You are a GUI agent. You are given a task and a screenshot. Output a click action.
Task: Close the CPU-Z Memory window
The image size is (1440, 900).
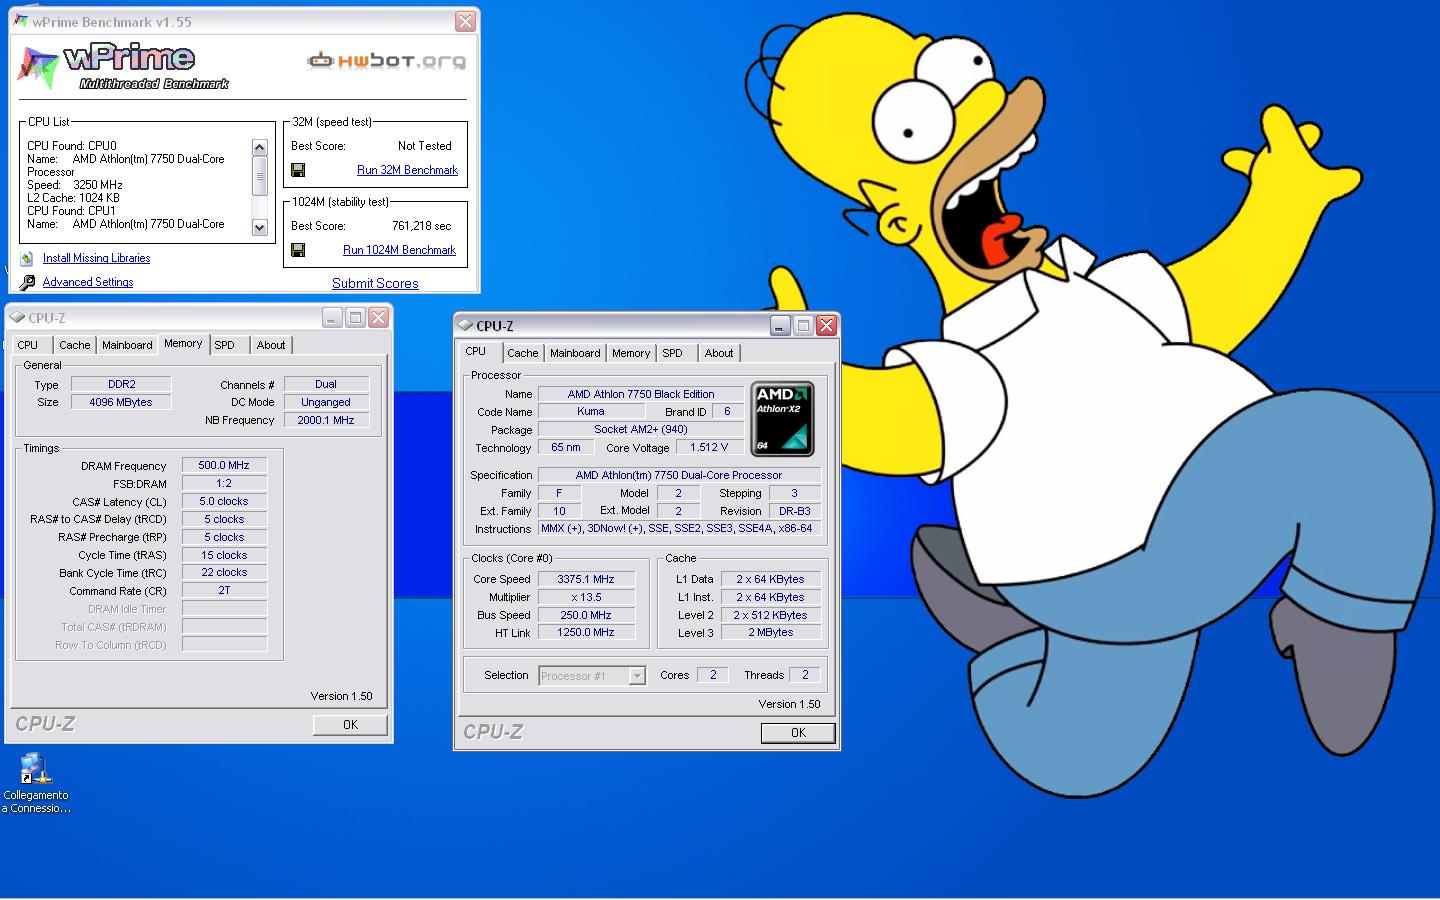378,317
